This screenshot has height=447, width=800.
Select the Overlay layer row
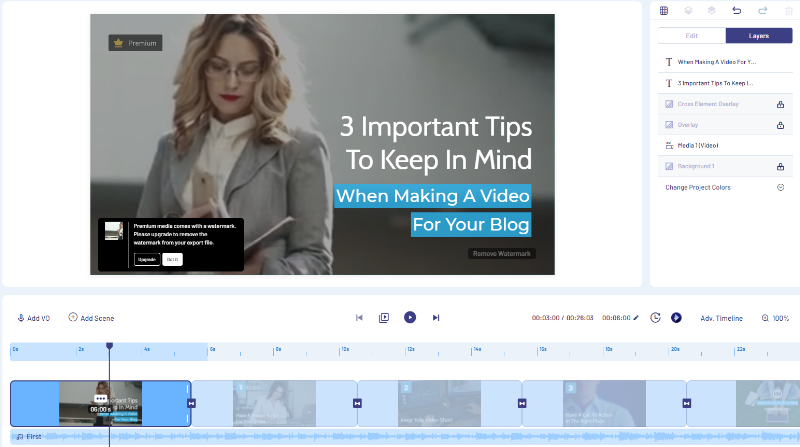click(725, 125)
